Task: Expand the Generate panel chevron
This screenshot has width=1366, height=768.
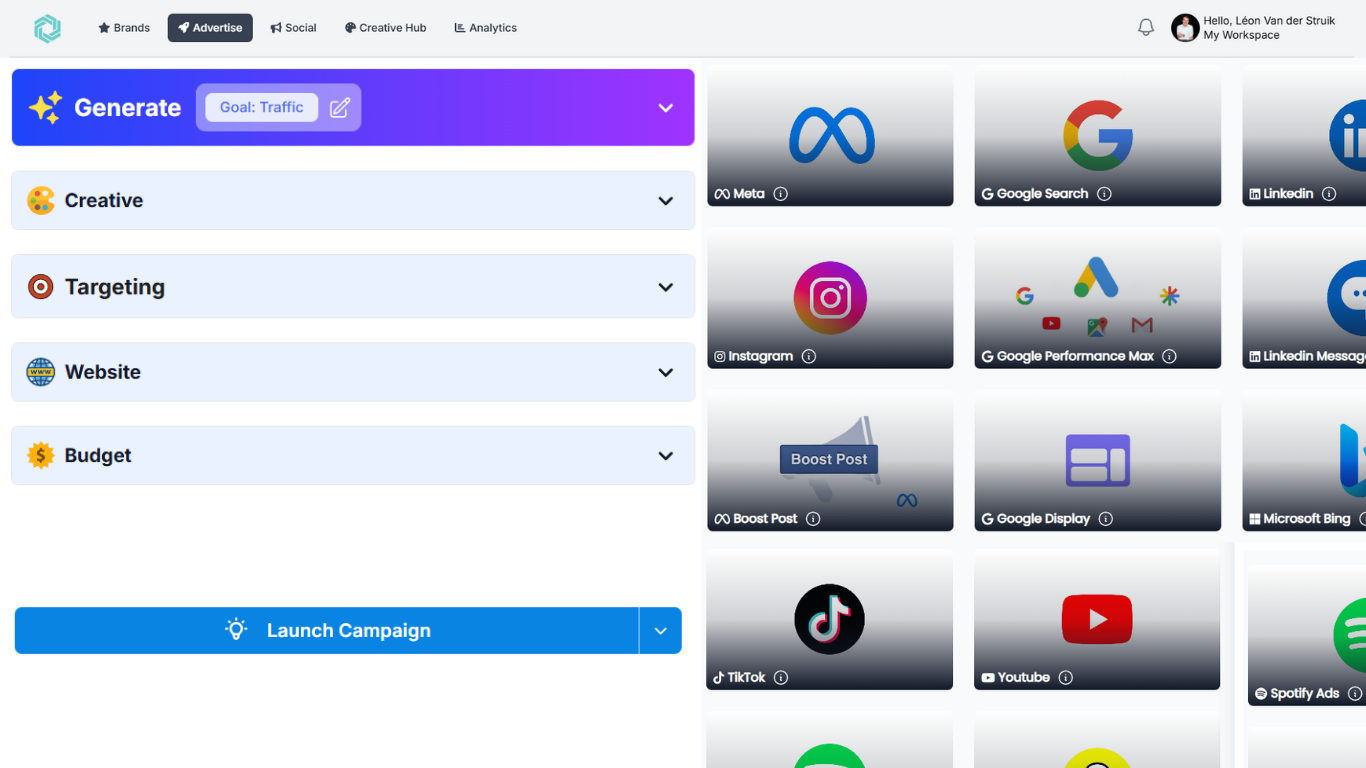Action: (666, 108)
